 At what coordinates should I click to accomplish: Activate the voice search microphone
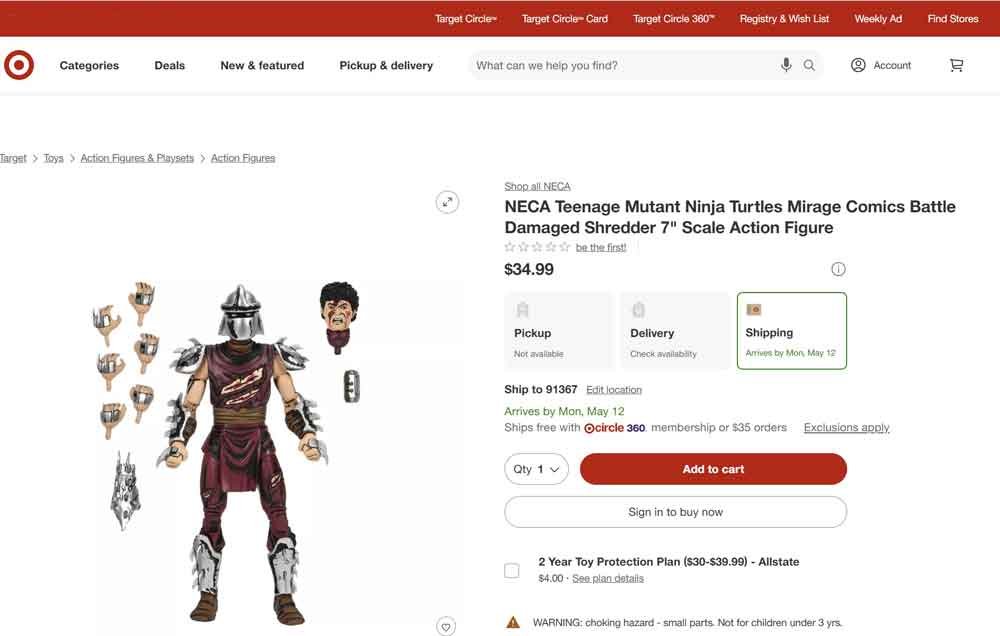(x=786, y=65)
